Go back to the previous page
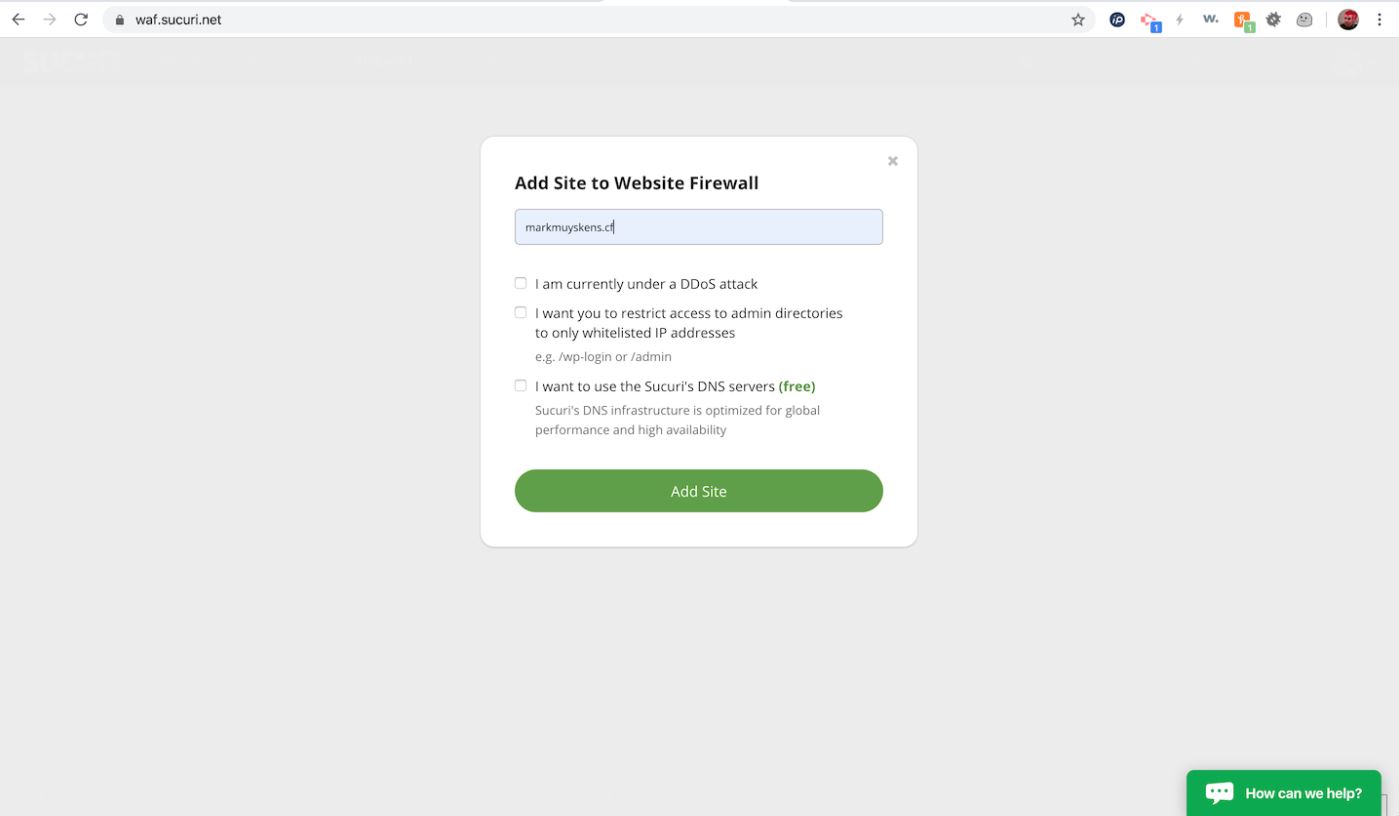Image resolution: width=1399 pixels, height=816 pixels. 18,20
